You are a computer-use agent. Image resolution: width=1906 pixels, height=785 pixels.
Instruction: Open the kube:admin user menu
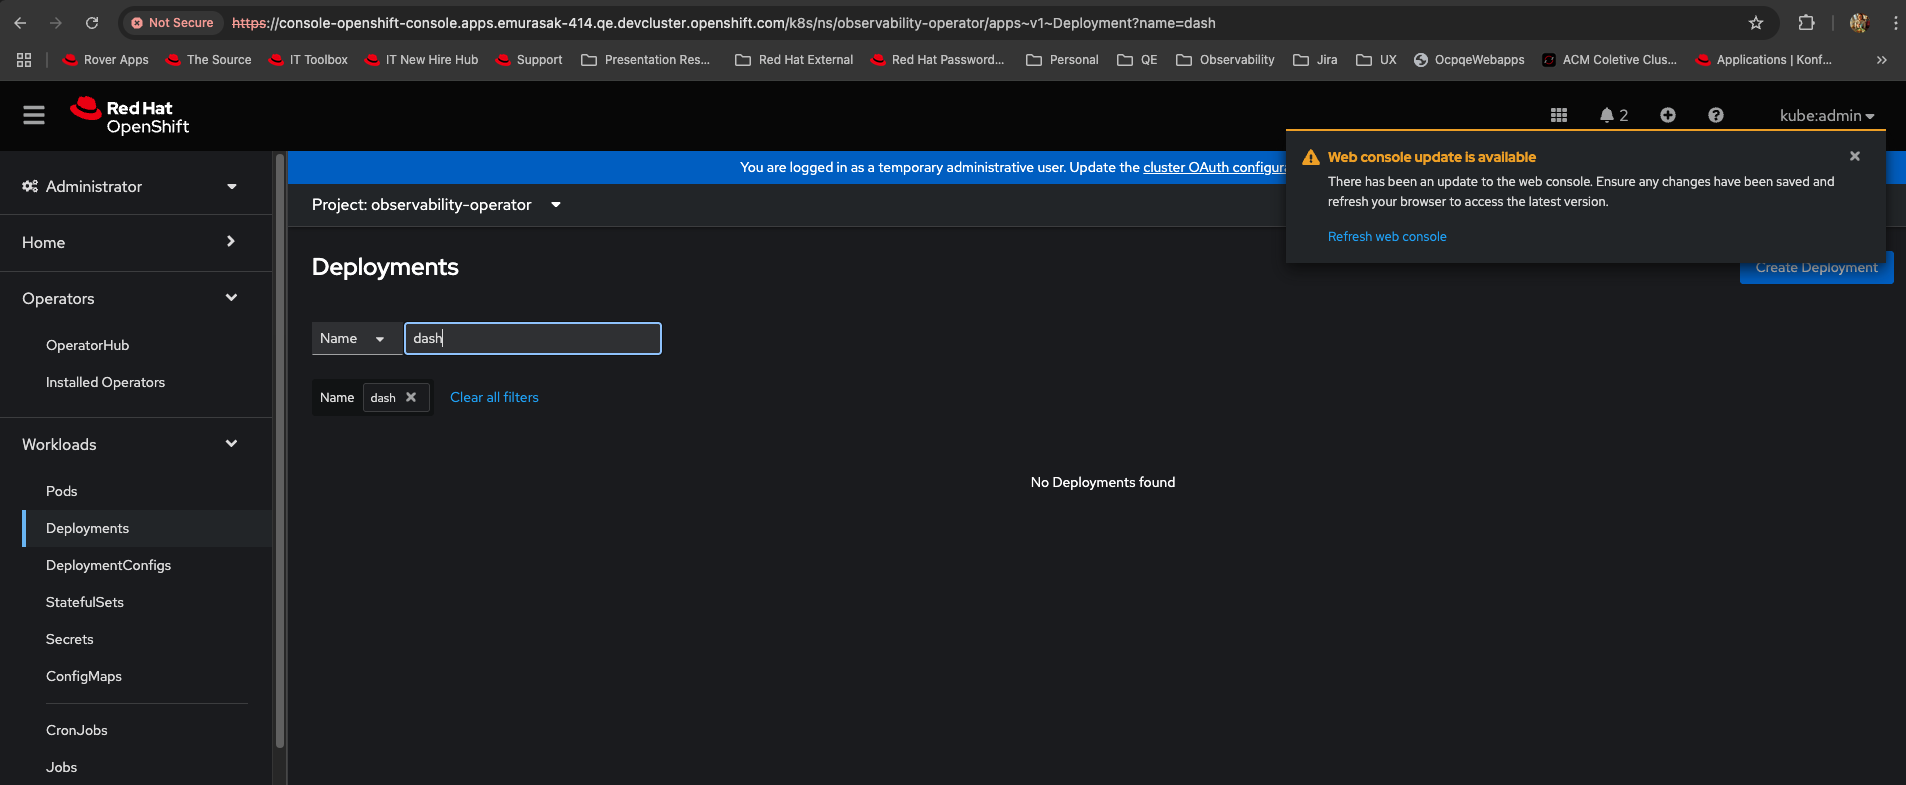pyautogui.click(x=1827, y=115)
